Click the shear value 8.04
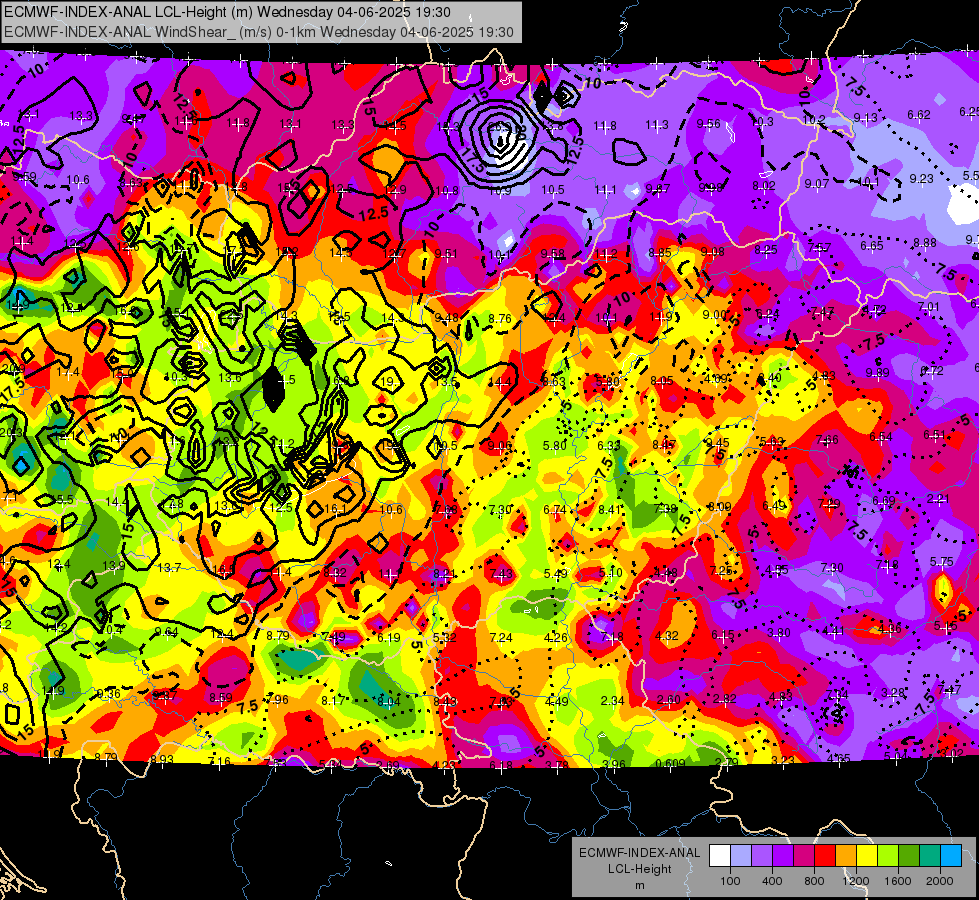The width and height of the screenshot is (979, 900). click(x=389, y=702)
